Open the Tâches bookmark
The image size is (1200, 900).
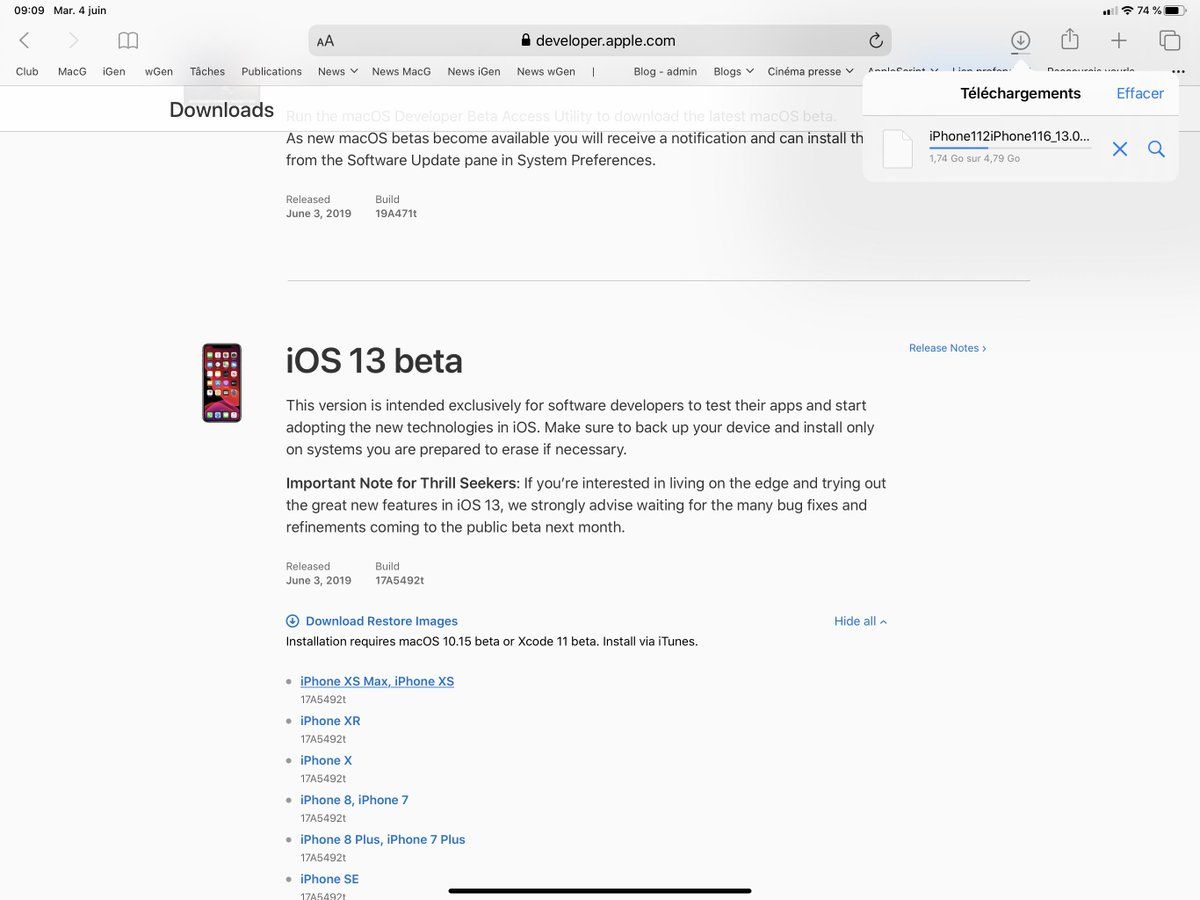207,72
